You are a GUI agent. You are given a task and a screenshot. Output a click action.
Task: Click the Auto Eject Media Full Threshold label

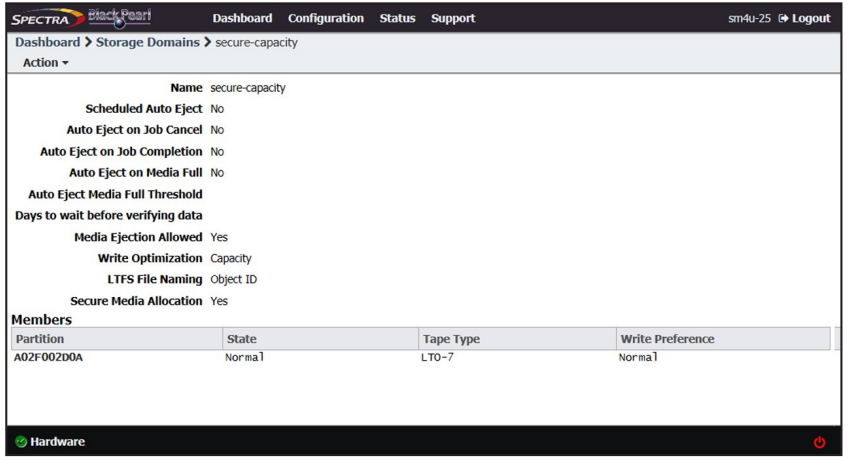[x=115, y=194]
